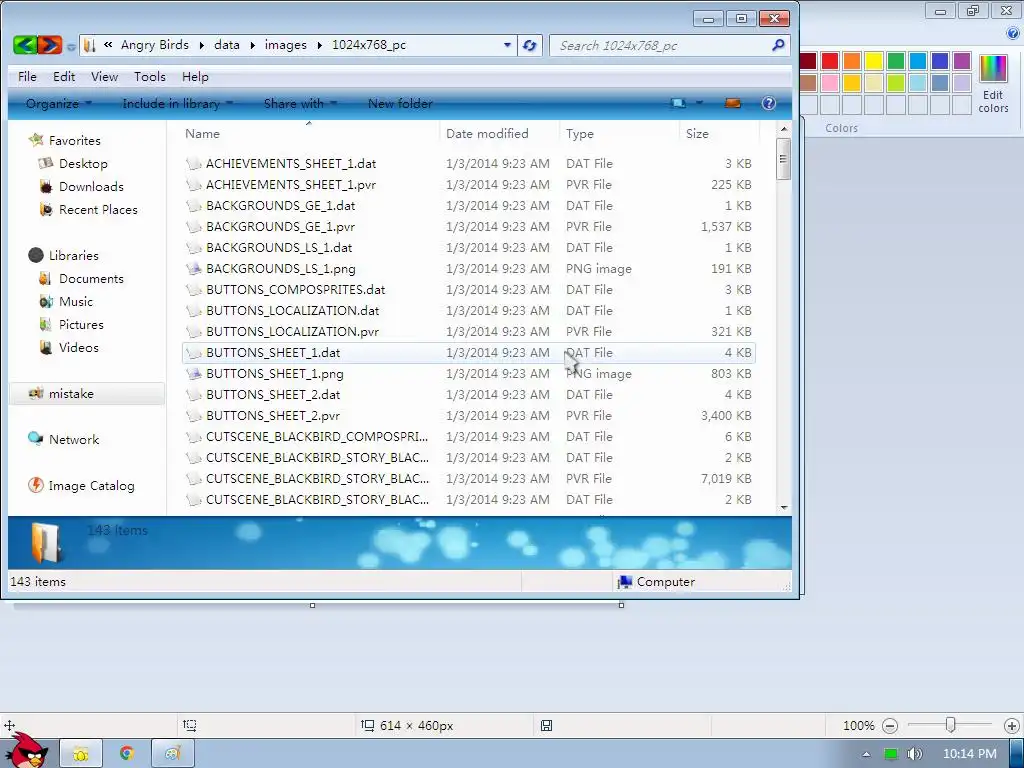
Task: Click file icon of BACKGROUNDS_LS_1.png
Action: (x=193, y=268)
